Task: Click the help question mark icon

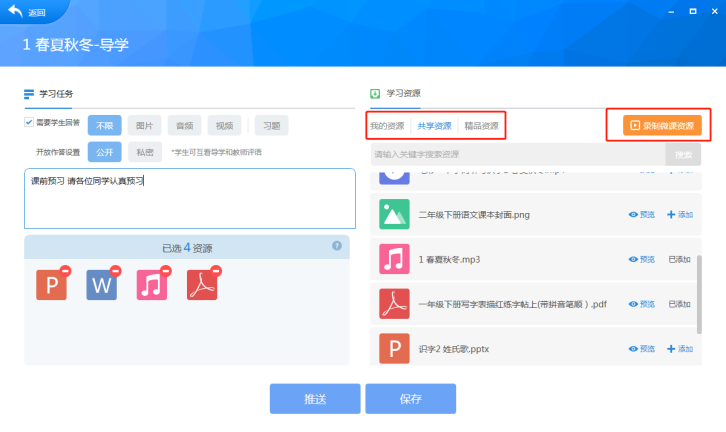Action: click(x=337, y=246)
